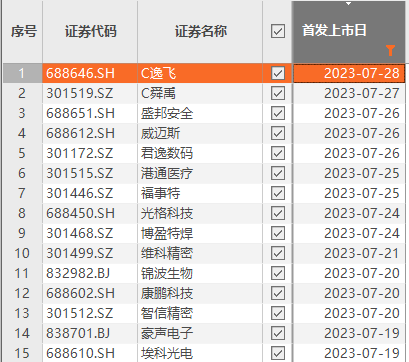This screenshot has width=409, height=362.
Task: Toggle the checkbox for 光格科技
Action: [278, 213]
